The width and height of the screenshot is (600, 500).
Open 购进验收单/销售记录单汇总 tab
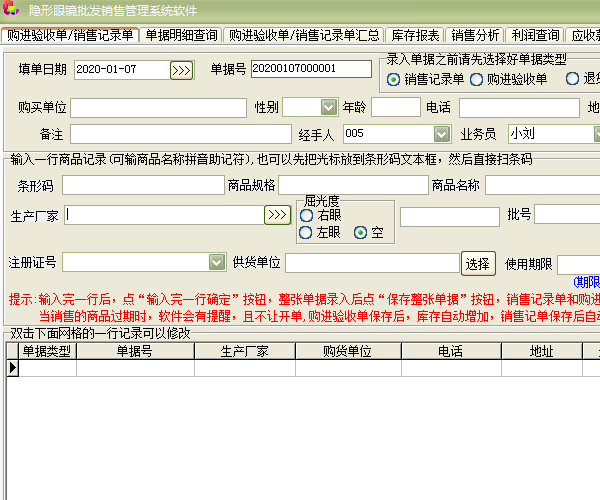(x=304, y=35)
